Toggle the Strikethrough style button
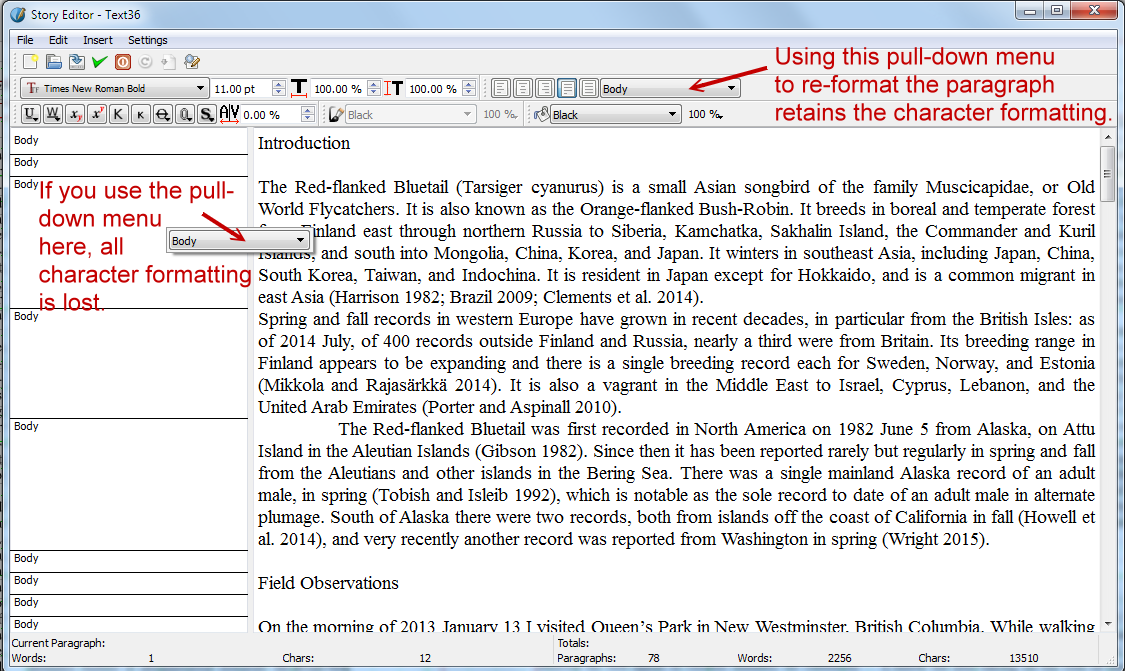The height and width of the screenshot is (671, 1125). 162,115
